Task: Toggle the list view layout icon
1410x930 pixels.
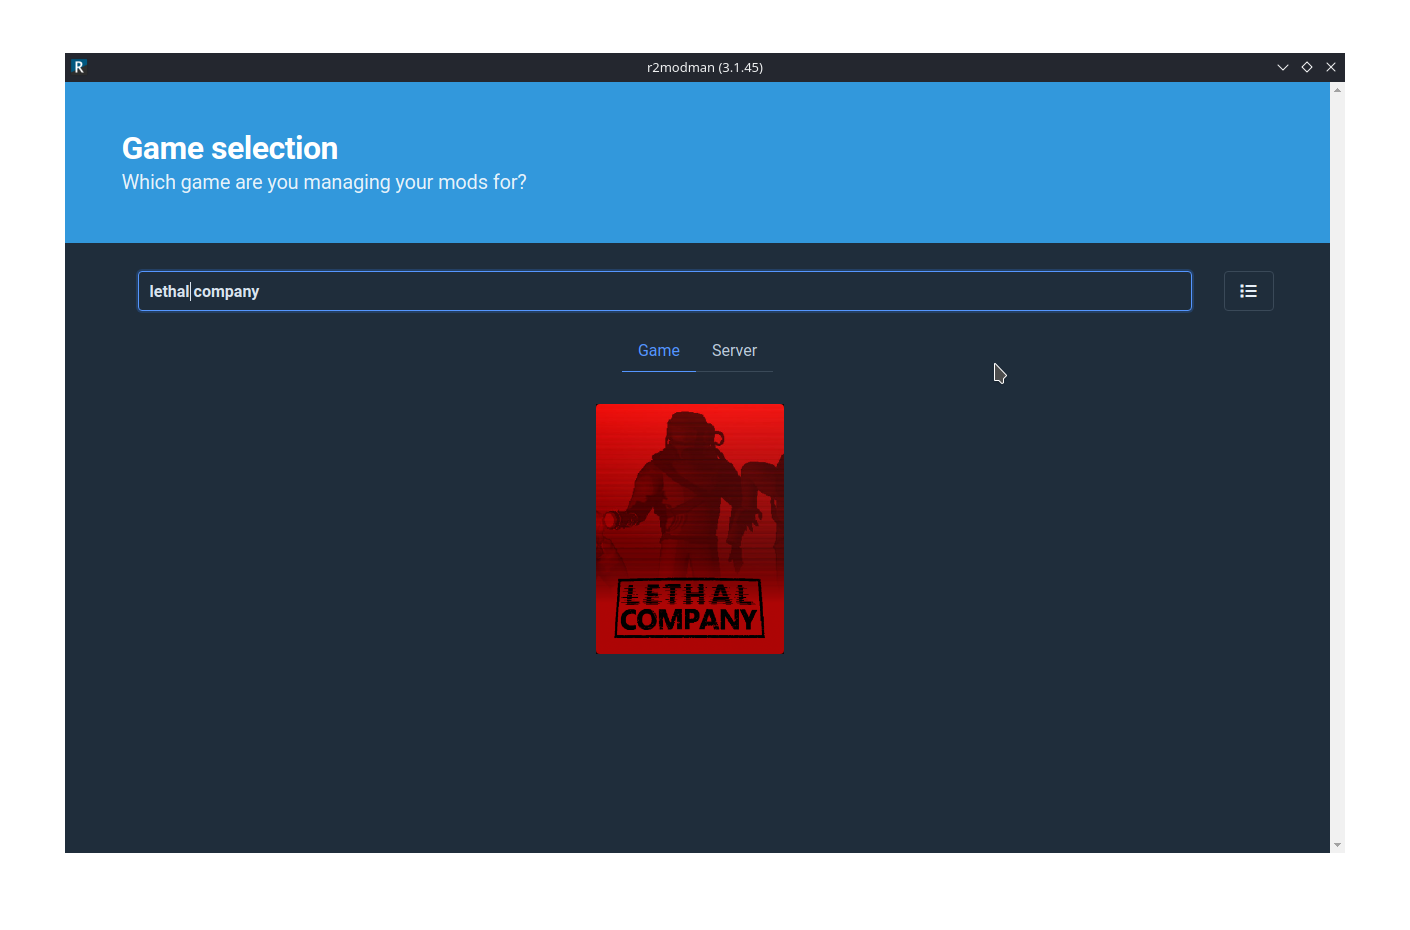Action: 1248,291
